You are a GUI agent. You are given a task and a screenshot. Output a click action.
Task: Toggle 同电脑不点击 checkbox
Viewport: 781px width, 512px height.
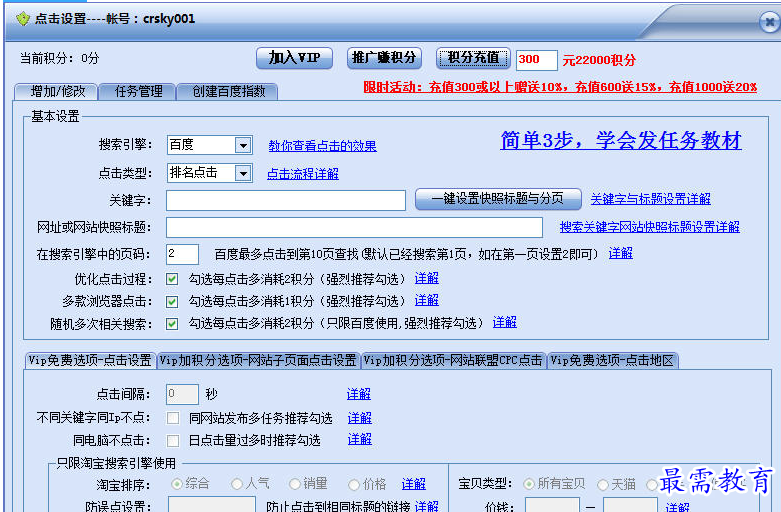coord(173,441)
